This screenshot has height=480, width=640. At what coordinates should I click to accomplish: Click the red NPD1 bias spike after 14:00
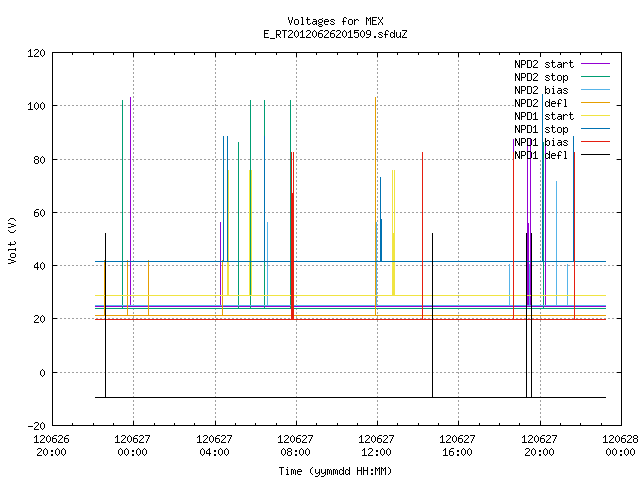coord(422,235)
